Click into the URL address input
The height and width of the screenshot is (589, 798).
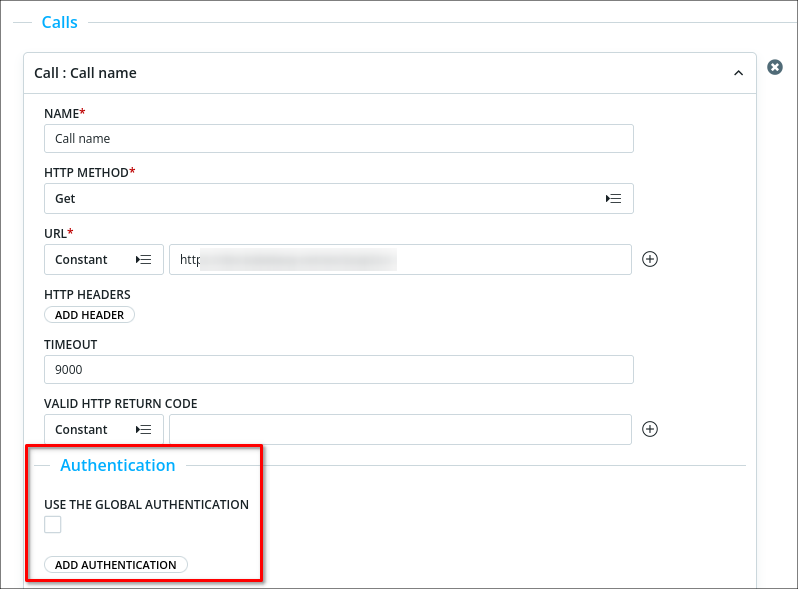click(x=400, y=259)
